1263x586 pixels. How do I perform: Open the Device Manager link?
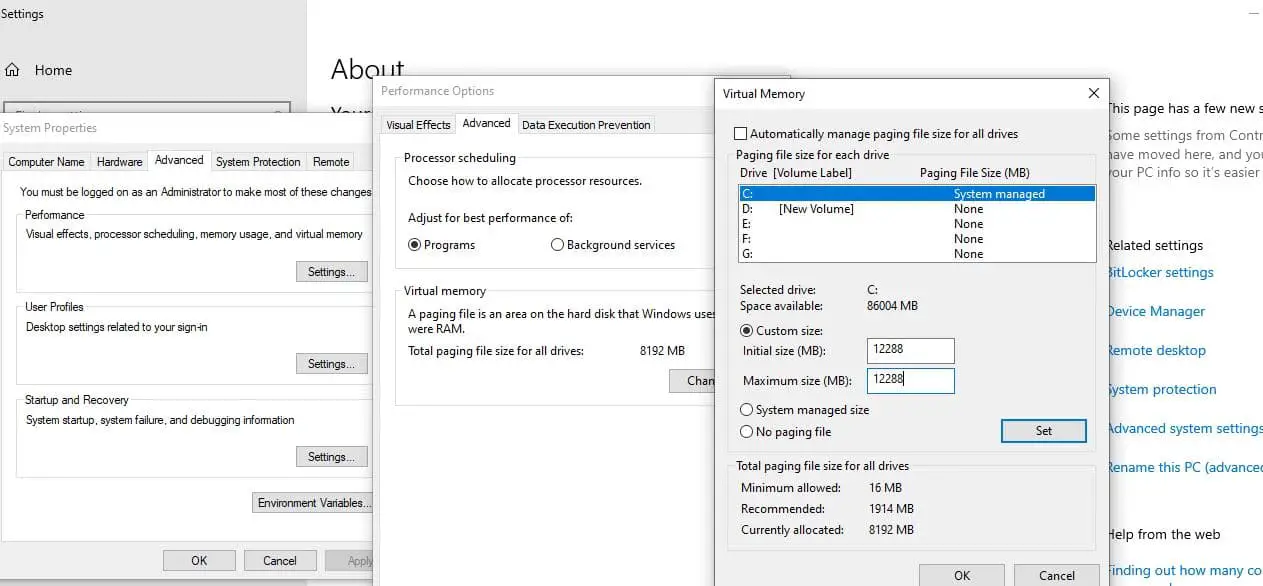coord(1156,311)
